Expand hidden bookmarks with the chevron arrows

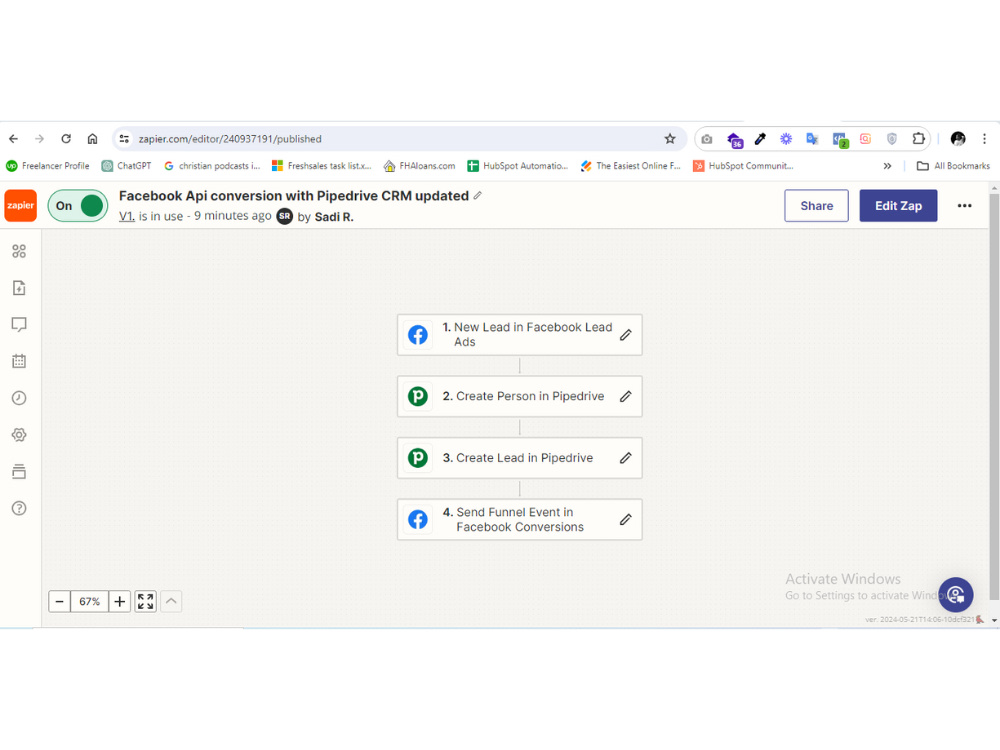(886, 166)
